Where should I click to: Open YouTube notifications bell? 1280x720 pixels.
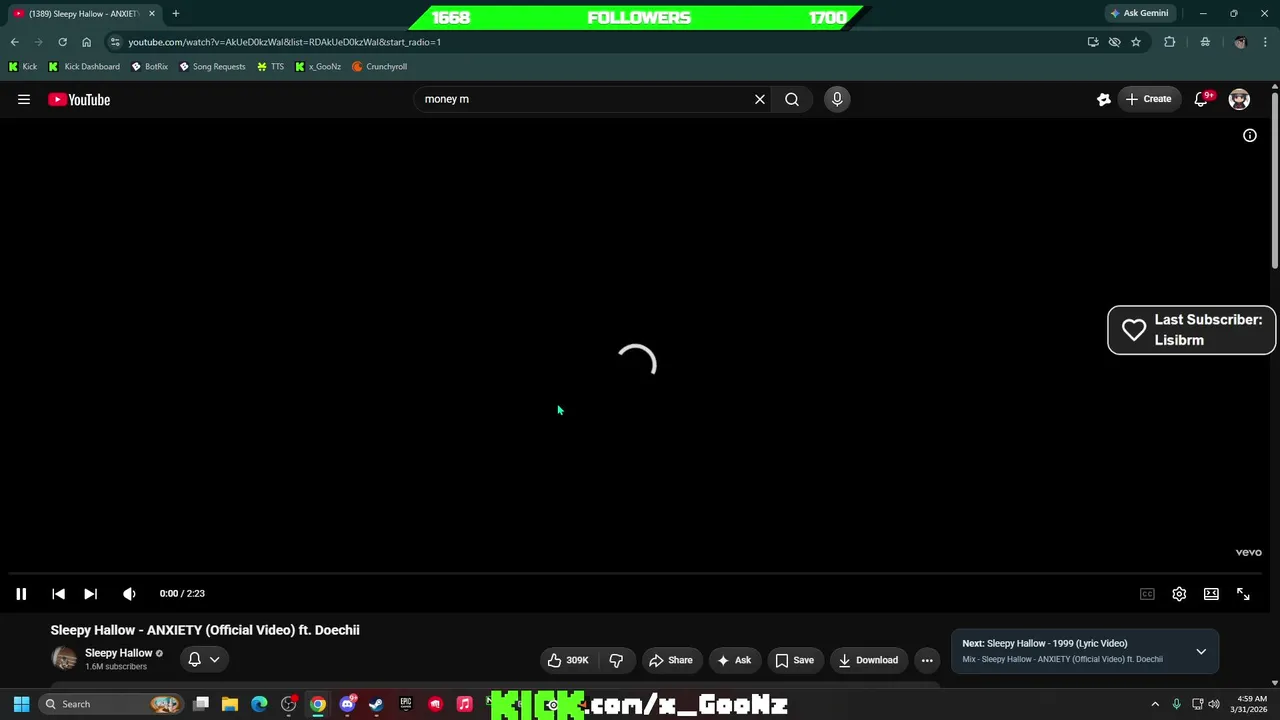1202,99
